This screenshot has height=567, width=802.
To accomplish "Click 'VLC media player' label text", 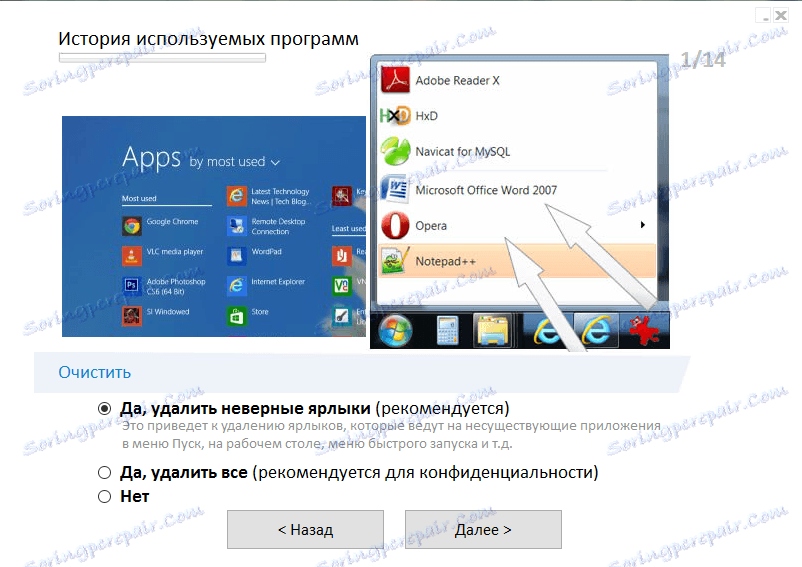I will tap(175, 252).
